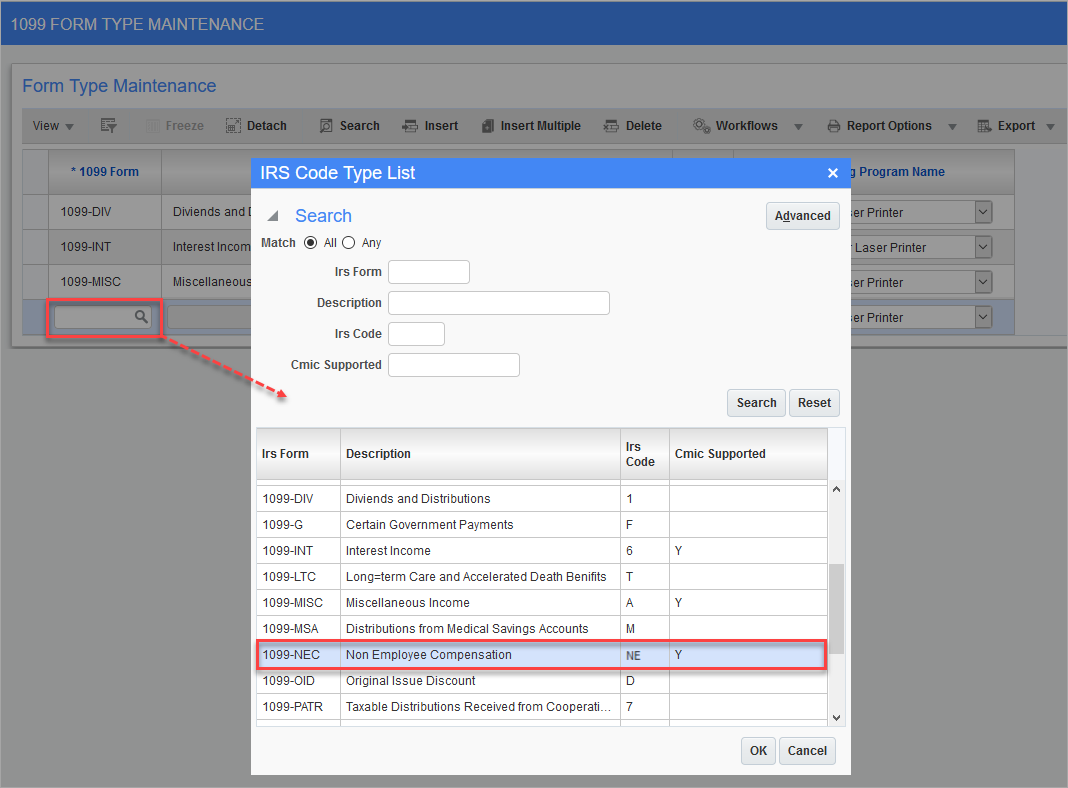Select the 1099-G Certain Government Payments row
The image size is (1068, 788).
tap(541, 524)
